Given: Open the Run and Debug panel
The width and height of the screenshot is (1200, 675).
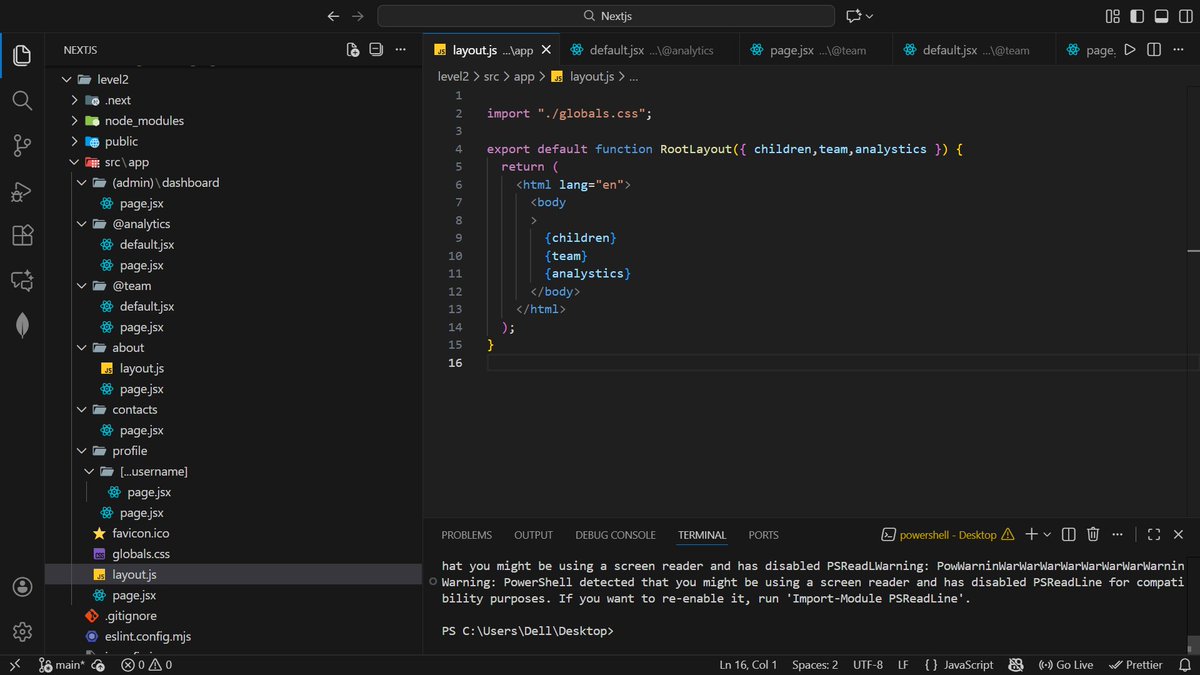Looking at the screenshot, I should pyautogui.click(x=22, y=191).
